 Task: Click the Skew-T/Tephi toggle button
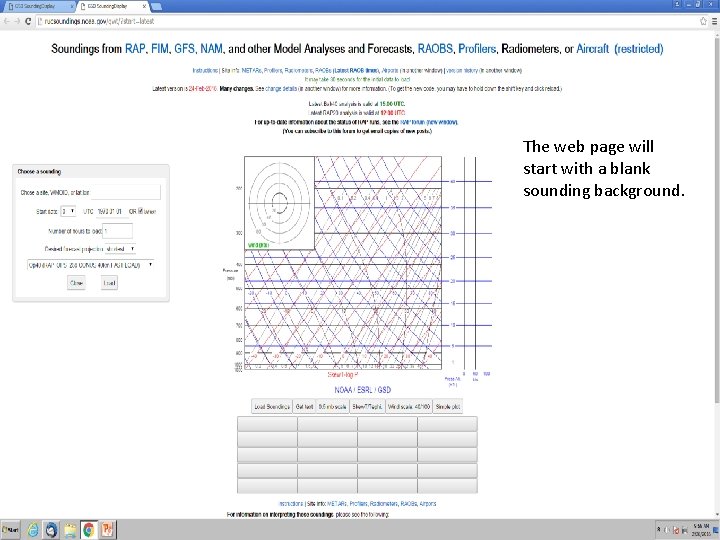367,406
